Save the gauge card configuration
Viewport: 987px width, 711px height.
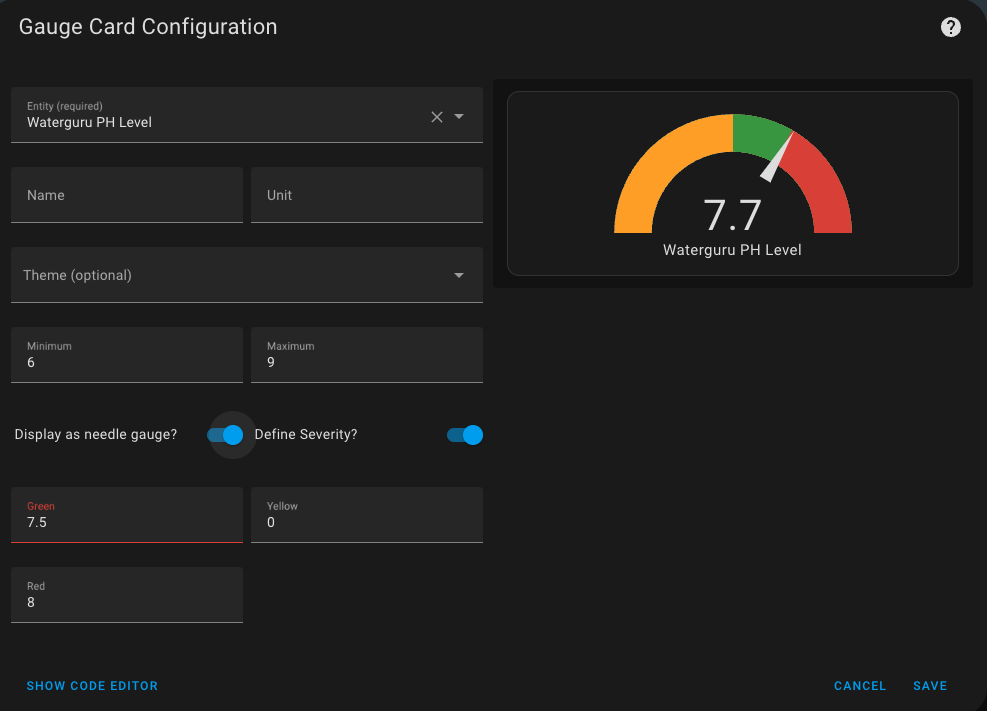click(930, 686)
